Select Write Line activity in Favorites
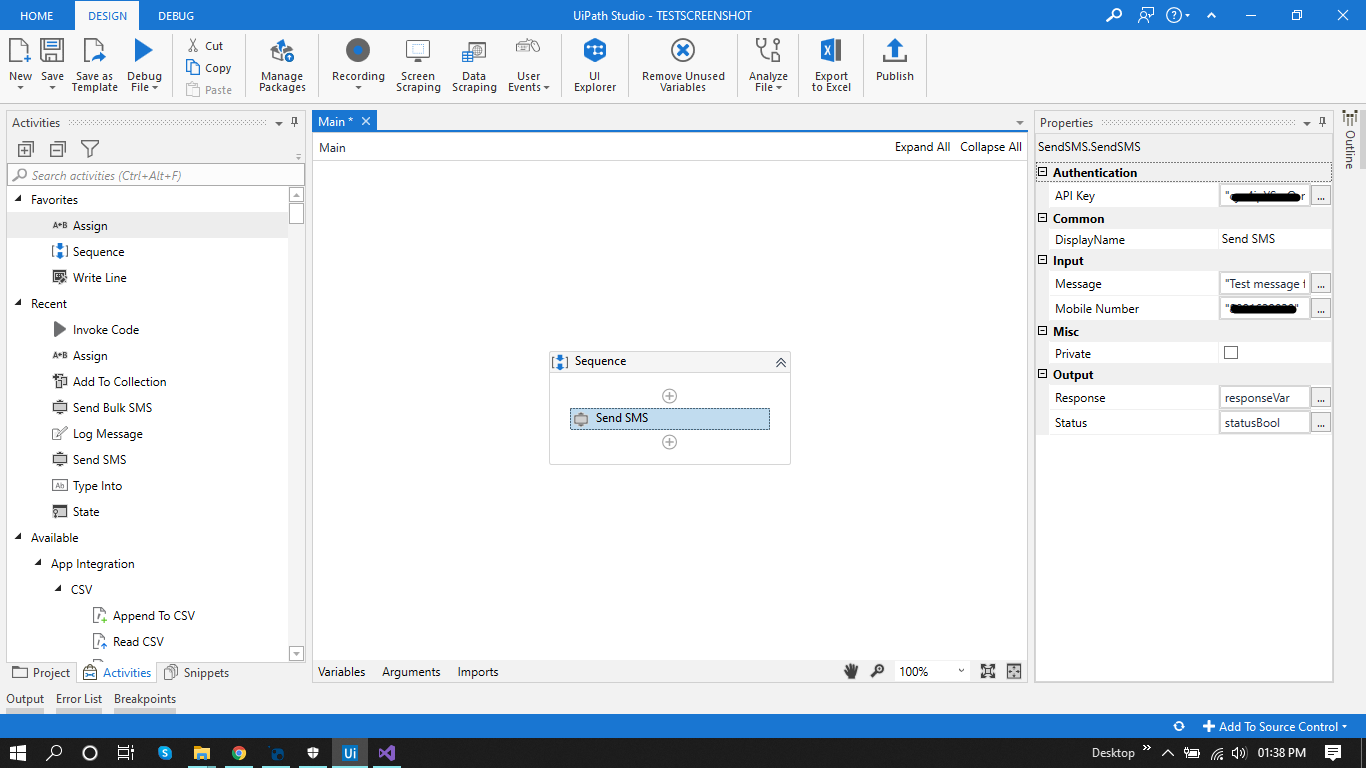Image resolution: width=1366 pixels, height=768 pixels. click(89, 278)
